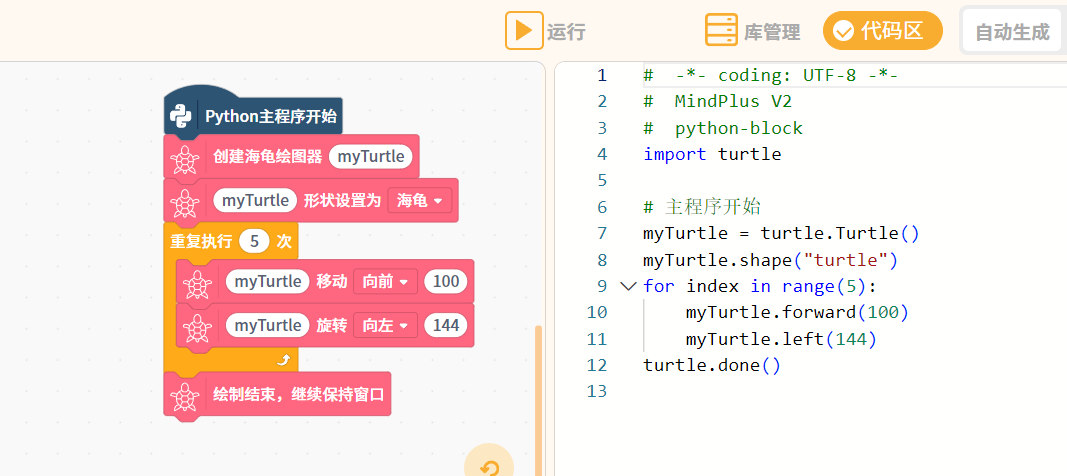The image size is (1067, 476).
Task: Click the Python logo on the start block
Action: pyautogui.click(x=181, y=116)
